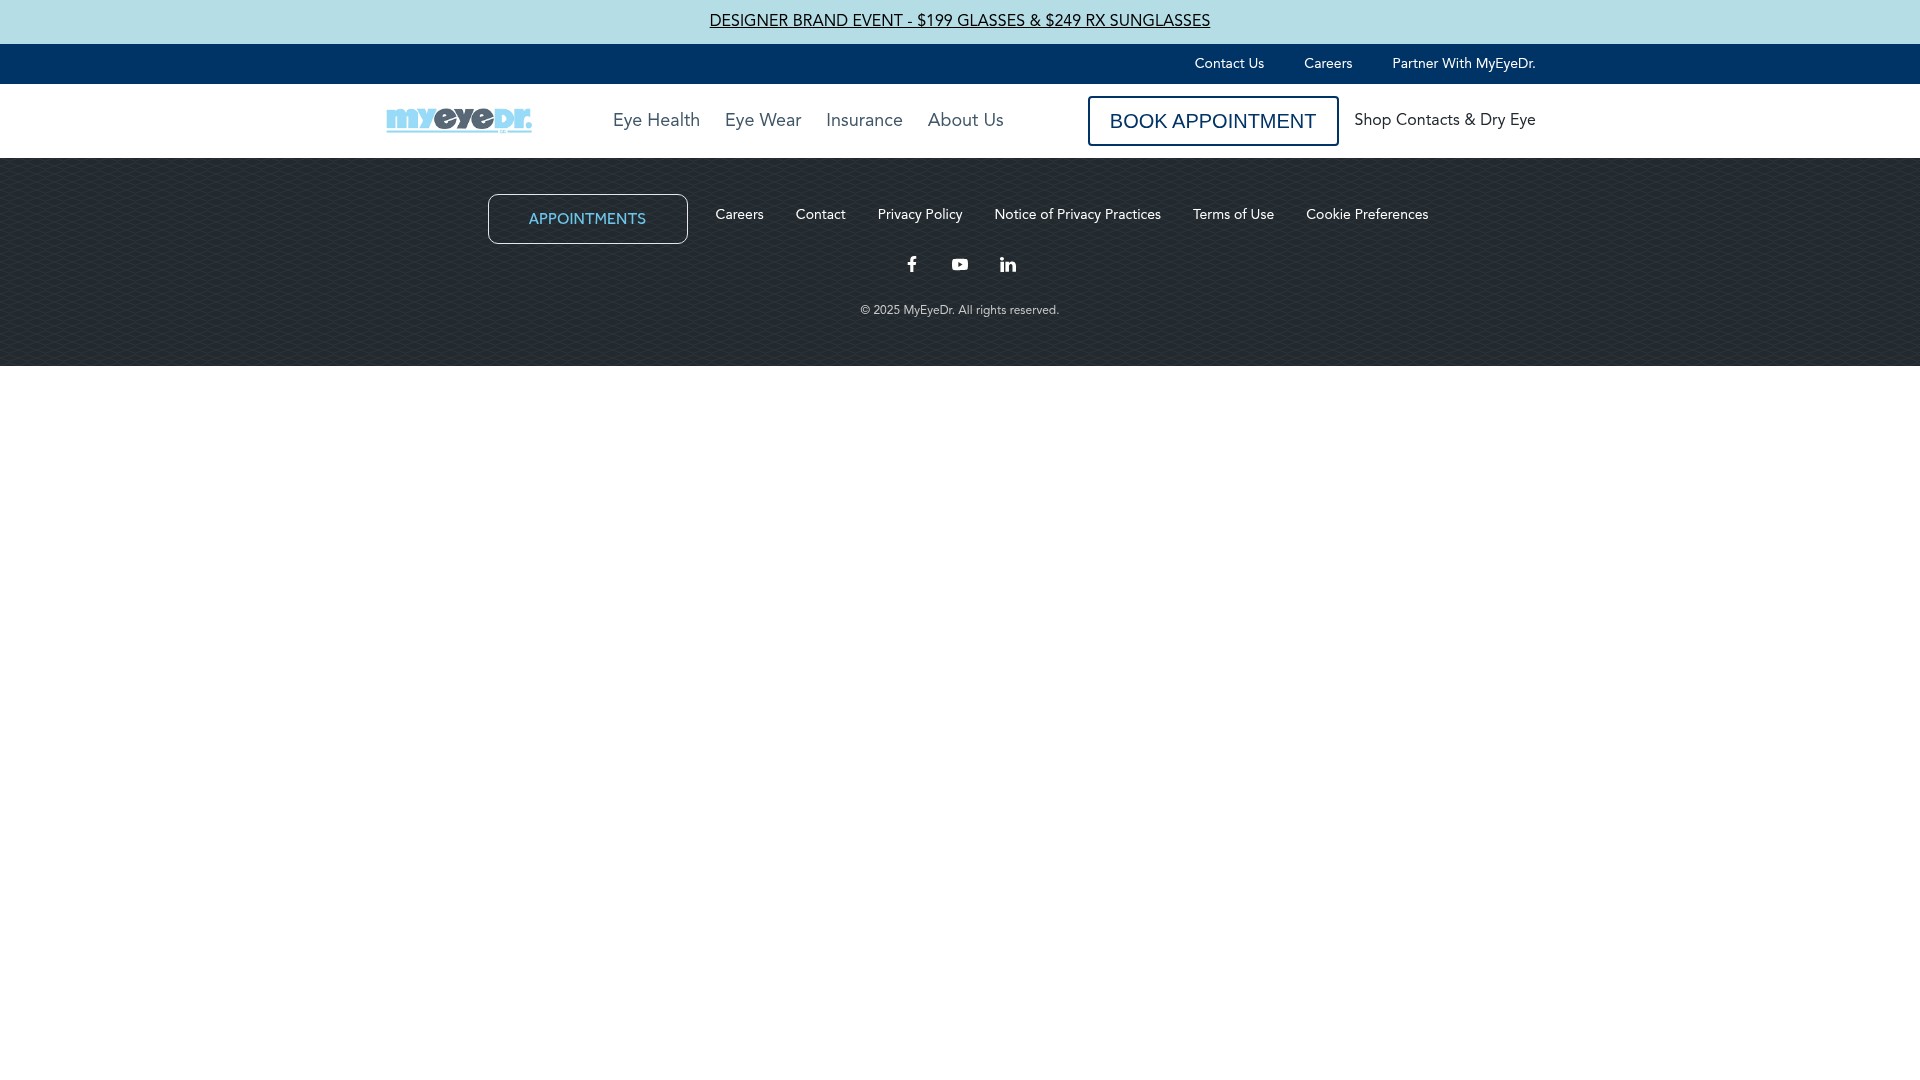This screenshot has width=1920, height=1080.
Task: Open the Terms of Use link
Action: [1233, 215]
